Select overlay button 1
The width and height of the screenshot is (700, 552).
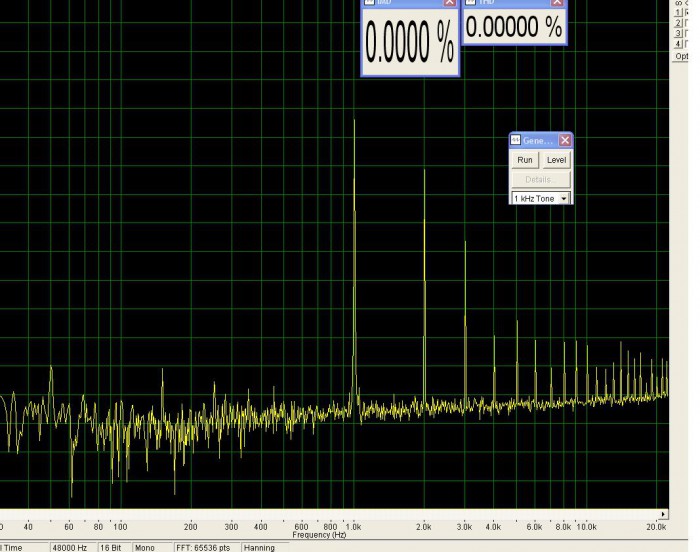click(x=679, y=13)
